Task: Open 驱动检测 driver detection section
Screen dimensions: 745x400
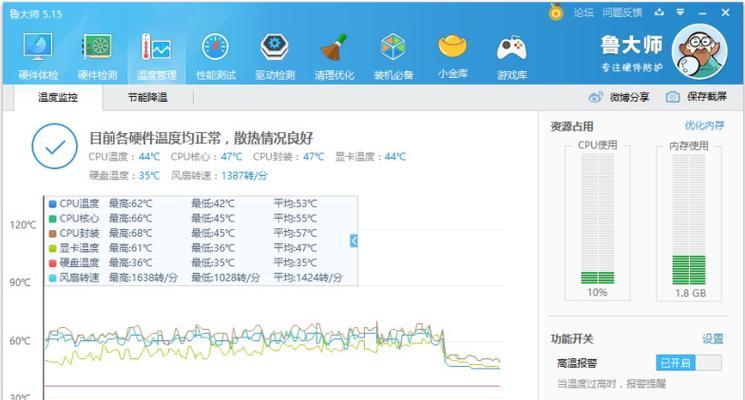Action: pos(275,56)
